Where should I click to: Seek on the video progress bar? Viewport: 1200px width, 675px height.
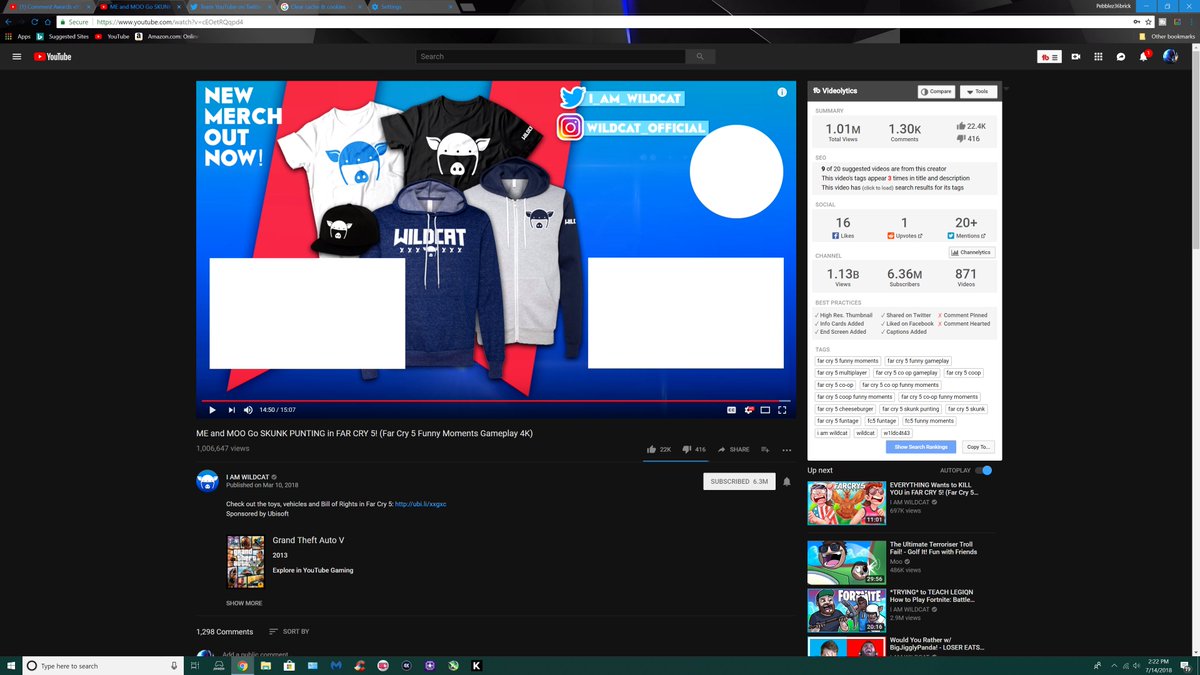tap(496, 400)
